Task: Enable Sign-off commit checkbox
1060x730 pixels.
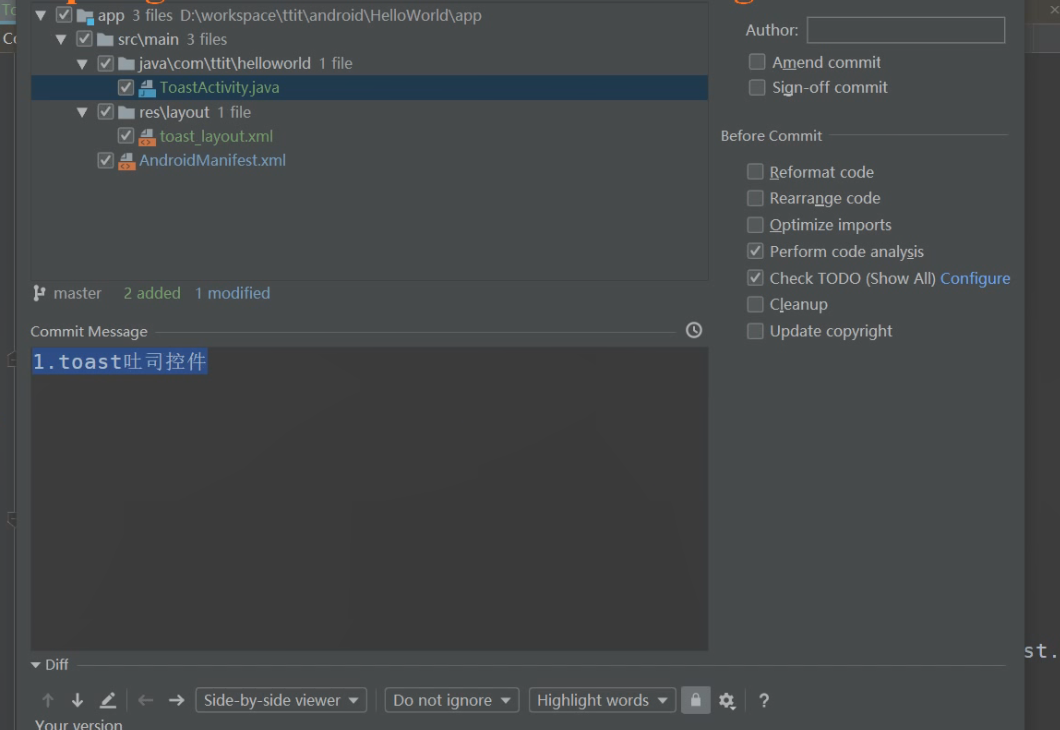Action: tap(757, 87)
